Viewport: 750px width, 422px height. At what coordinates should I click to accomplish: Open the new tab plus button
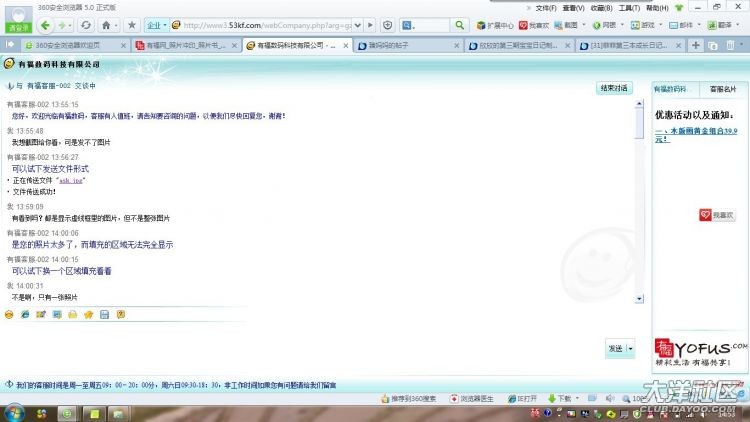coord(697,45)
